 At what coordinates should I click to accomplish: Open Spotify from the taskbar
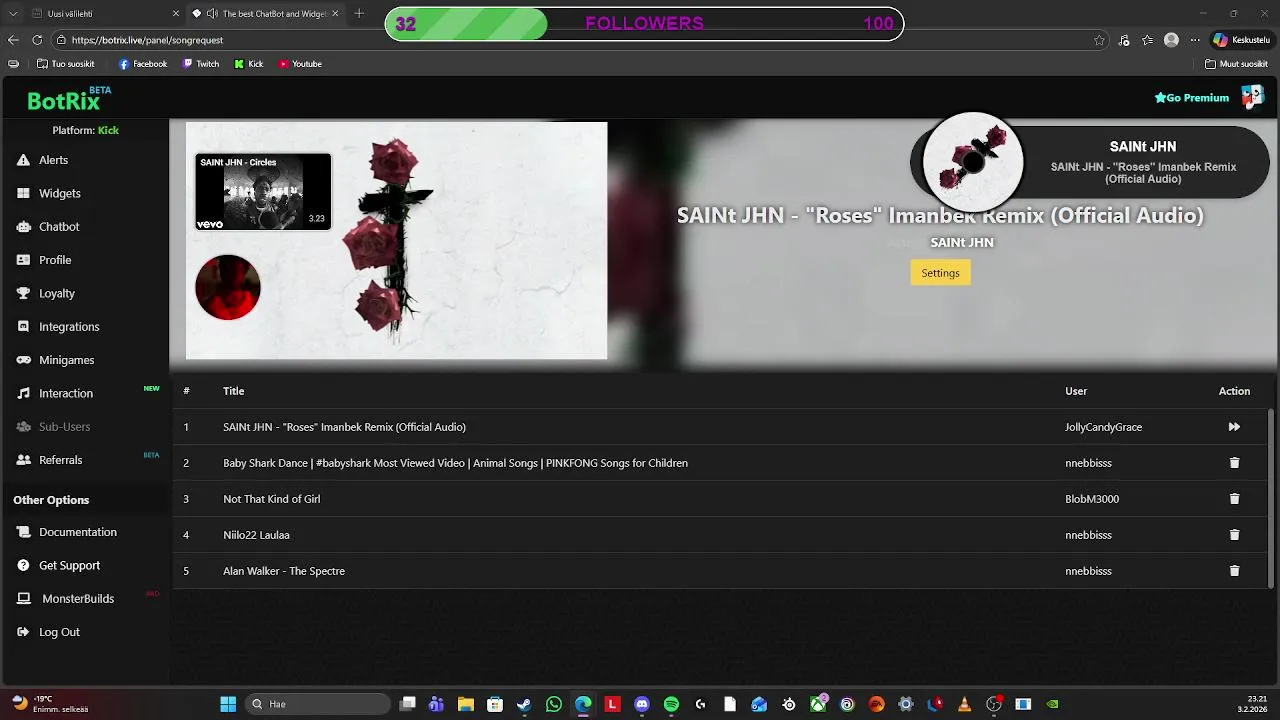coord(671,704)
